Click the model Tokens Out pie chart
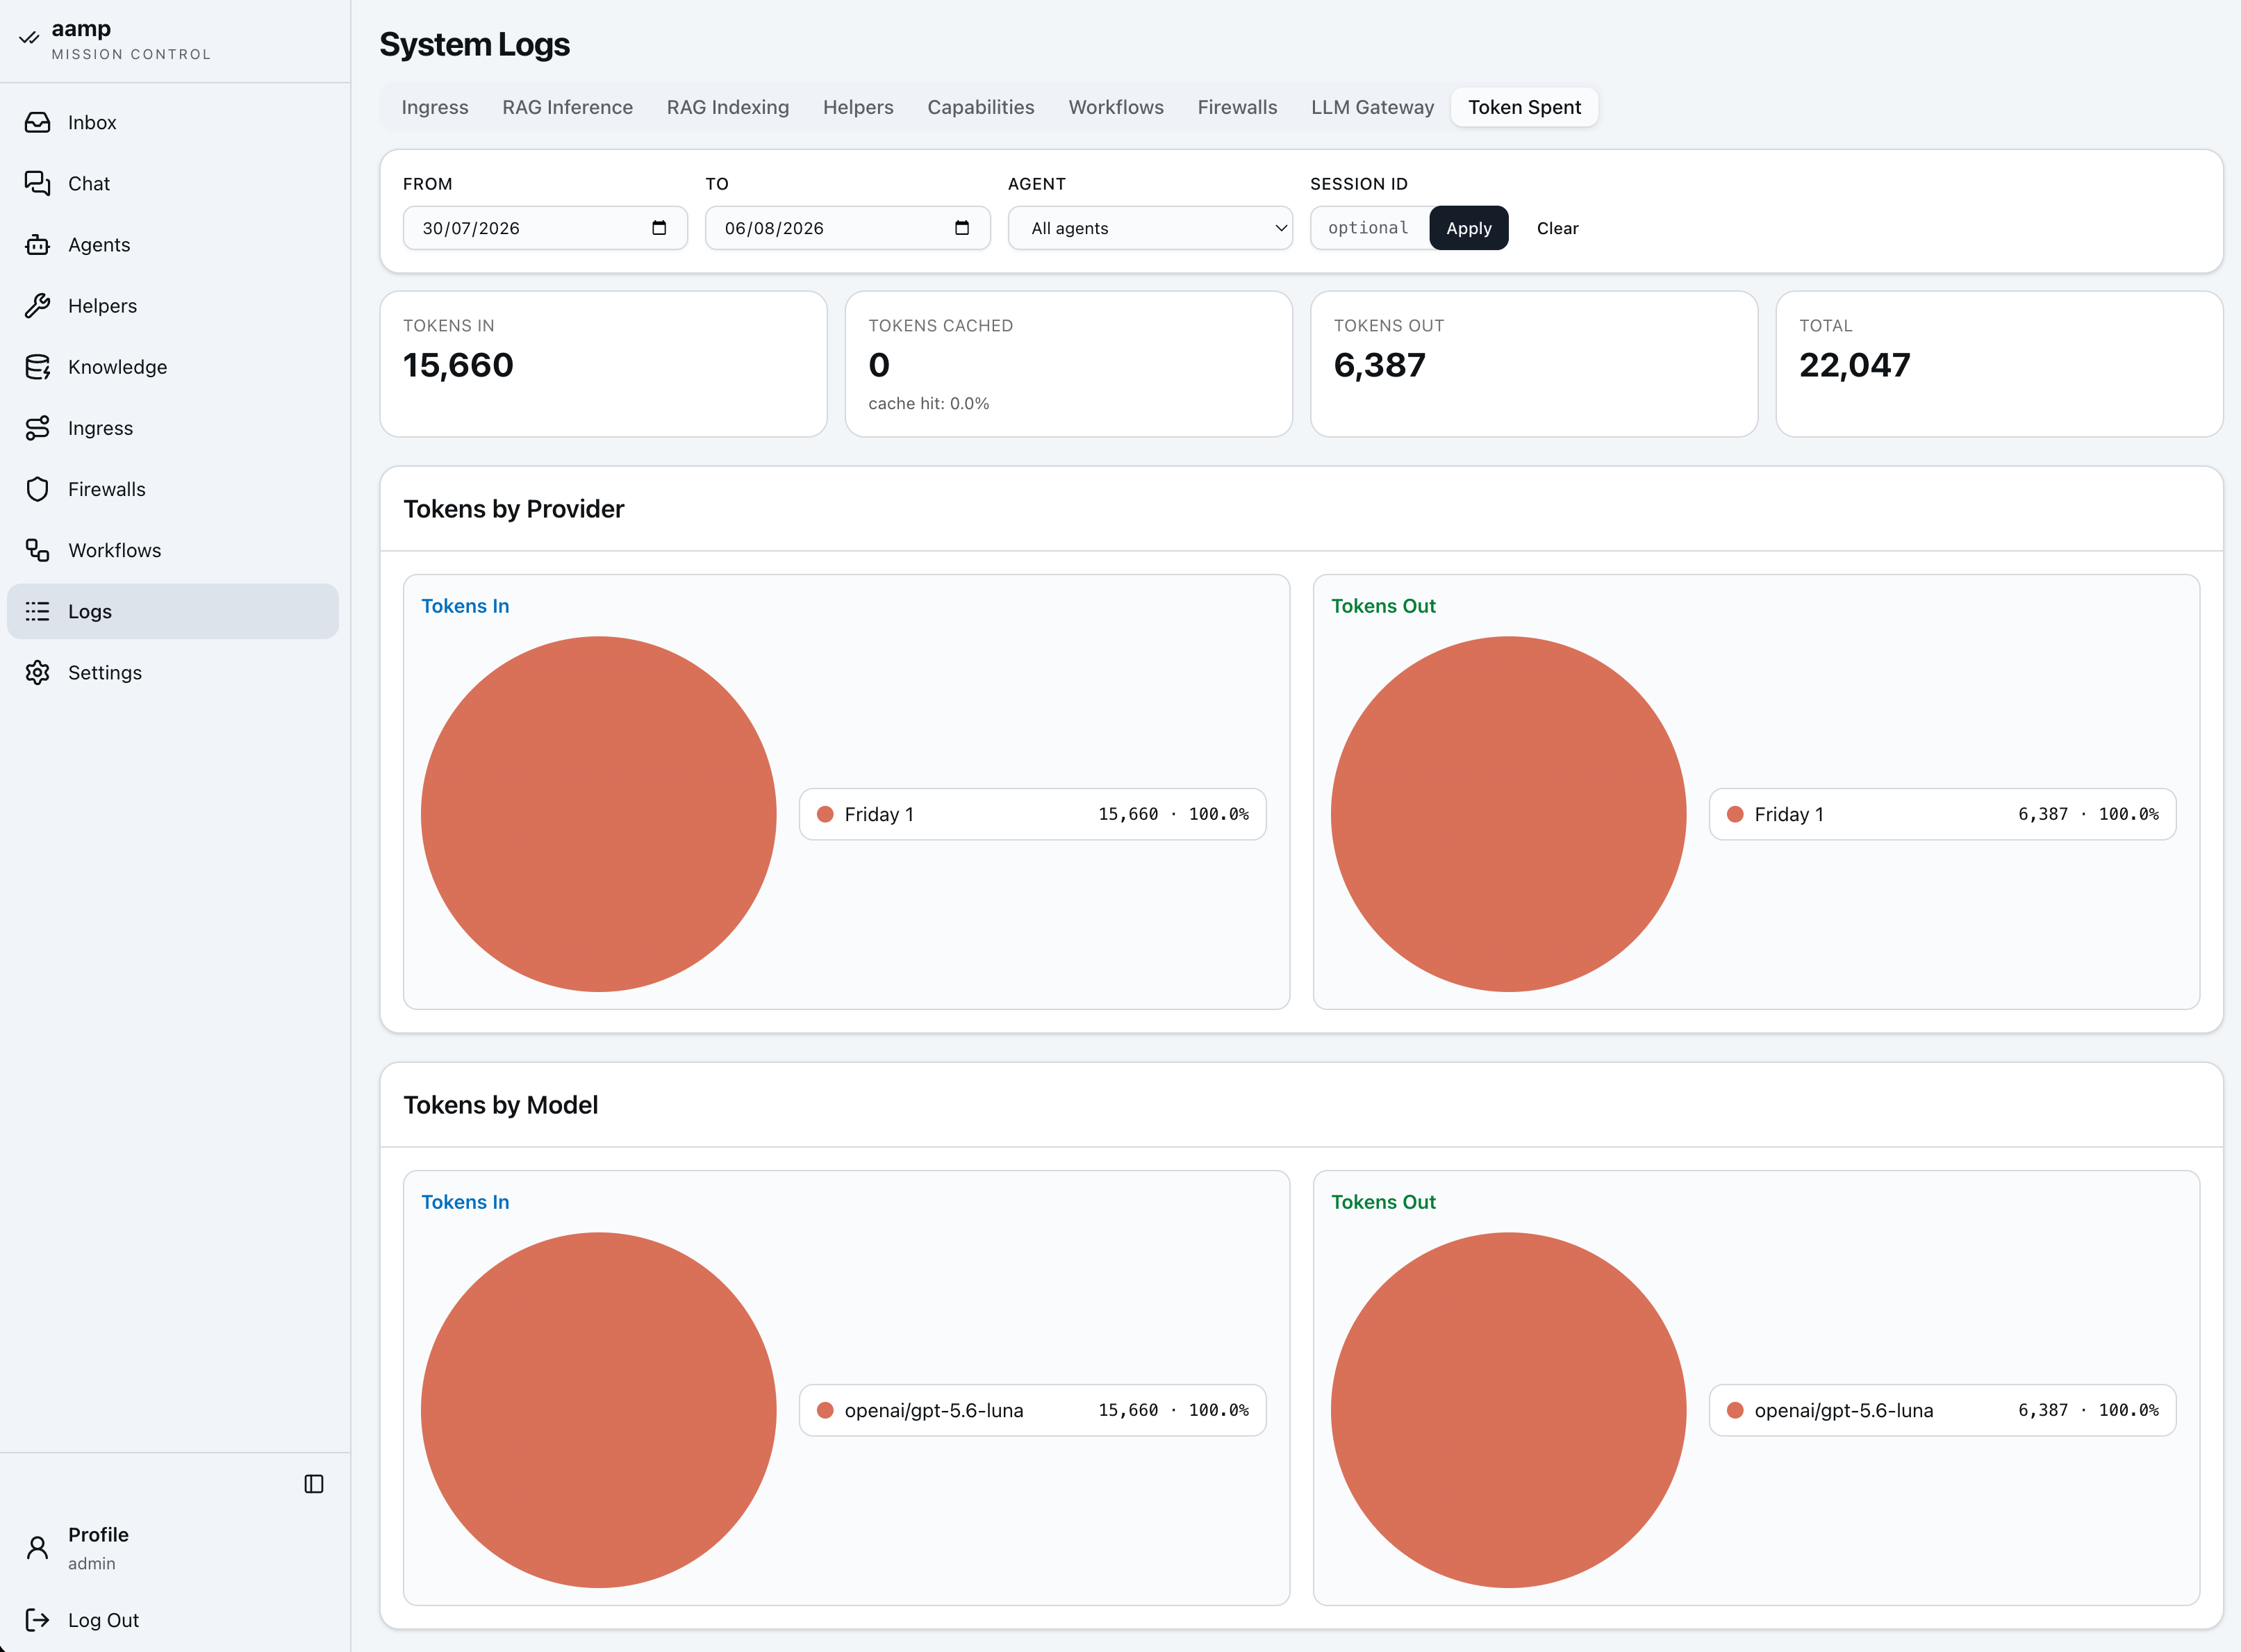This screenshot has width=2241, height=1652. [1508, 1410]
